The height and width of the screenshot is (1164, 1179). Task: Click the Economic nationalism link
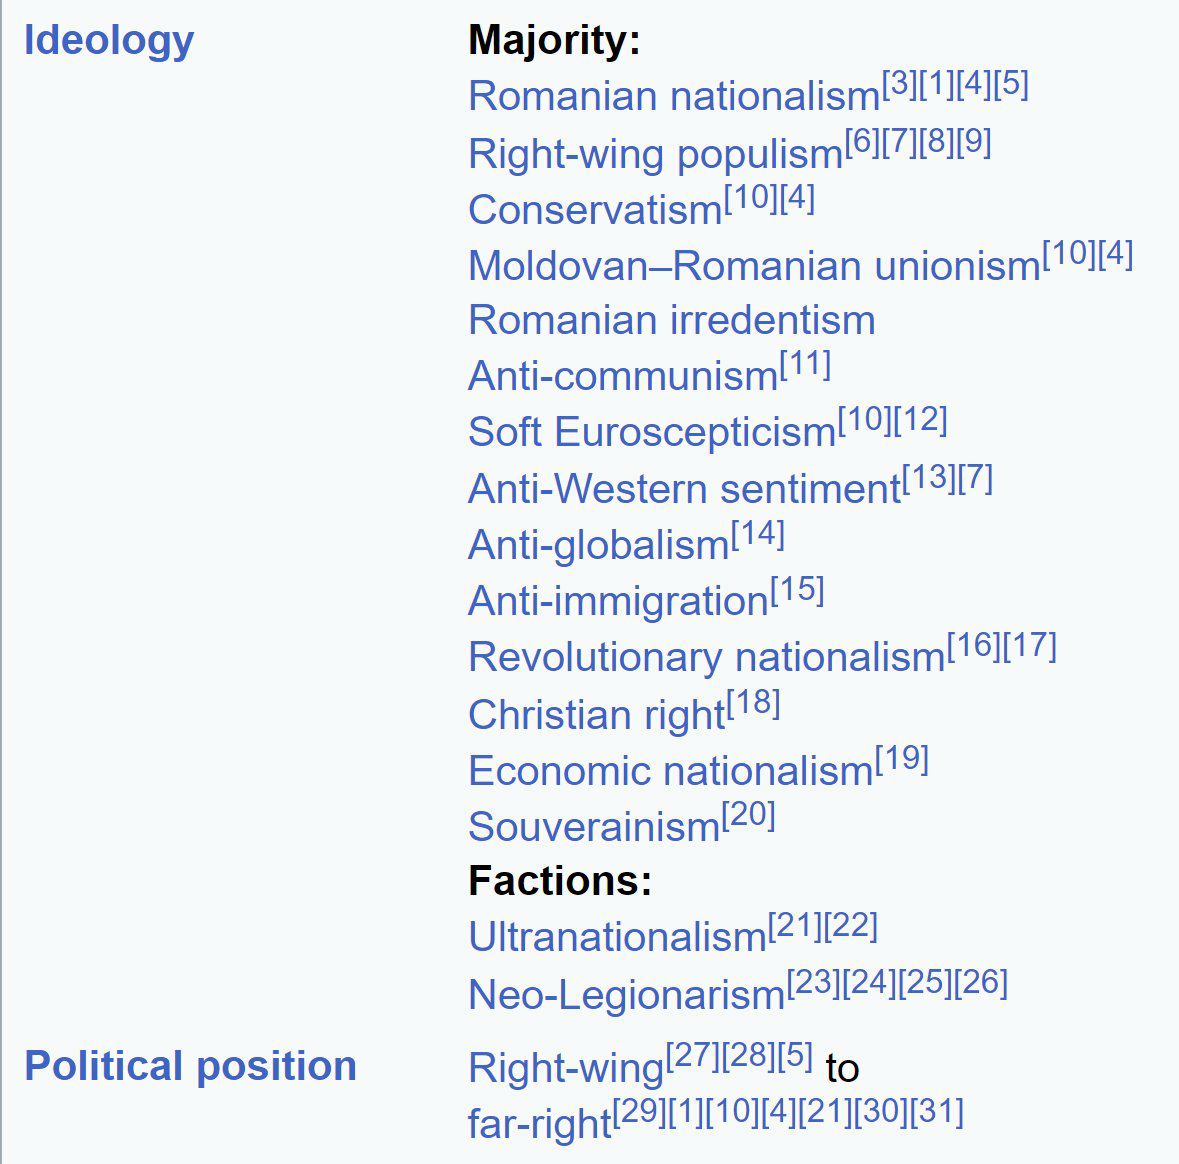[670, 771]
